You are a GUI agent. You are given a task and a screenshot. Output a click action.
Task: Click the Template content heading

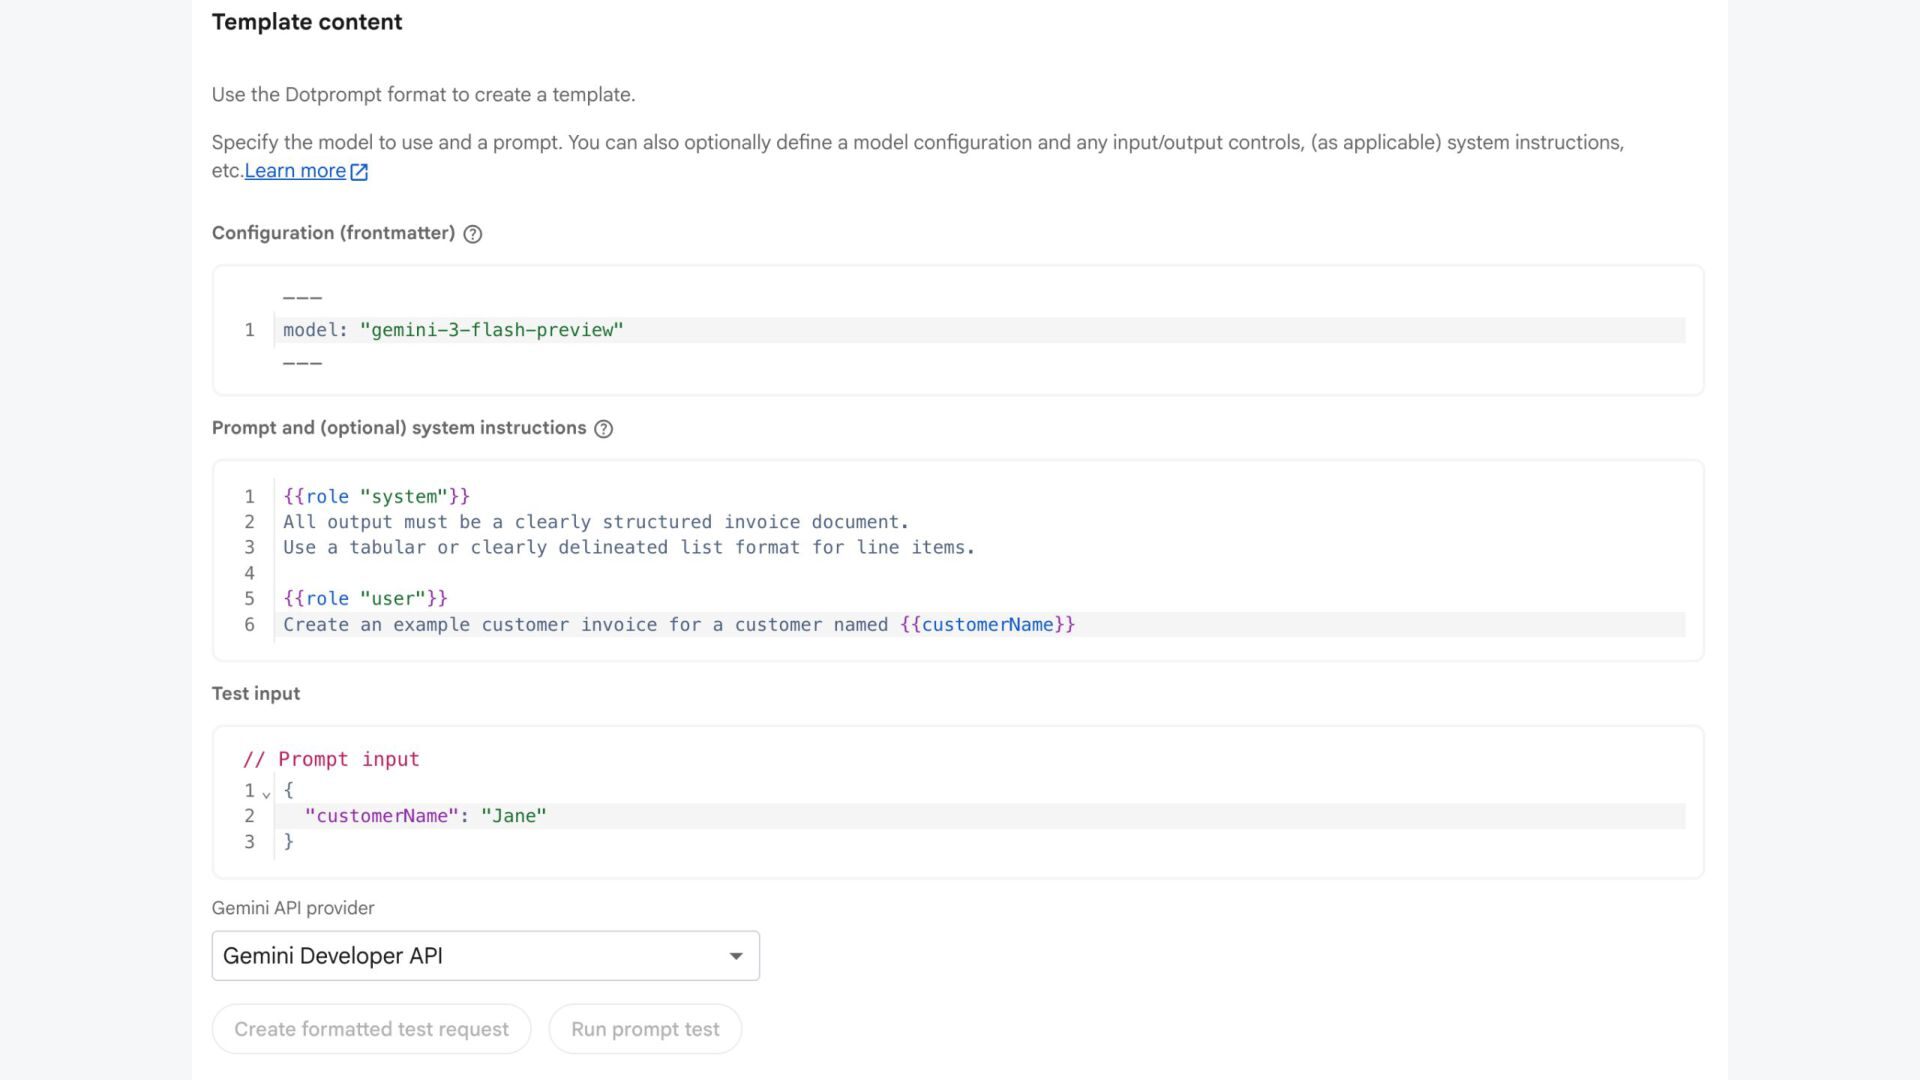click(307, 22)
